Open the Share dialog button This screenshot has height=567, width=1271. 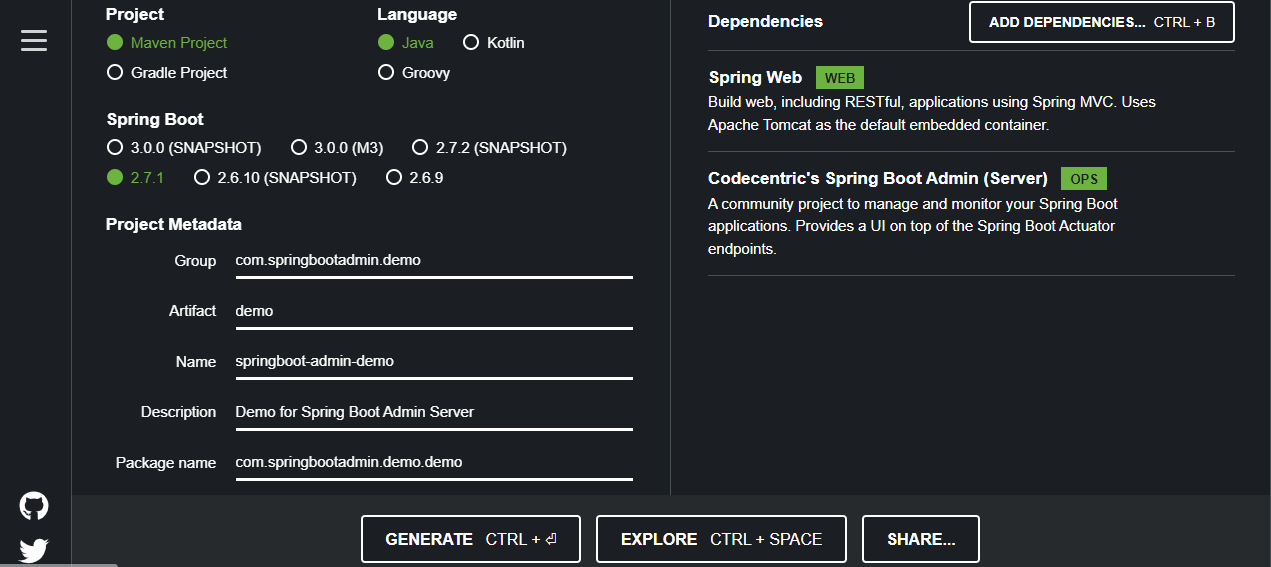tap(920, 539)
